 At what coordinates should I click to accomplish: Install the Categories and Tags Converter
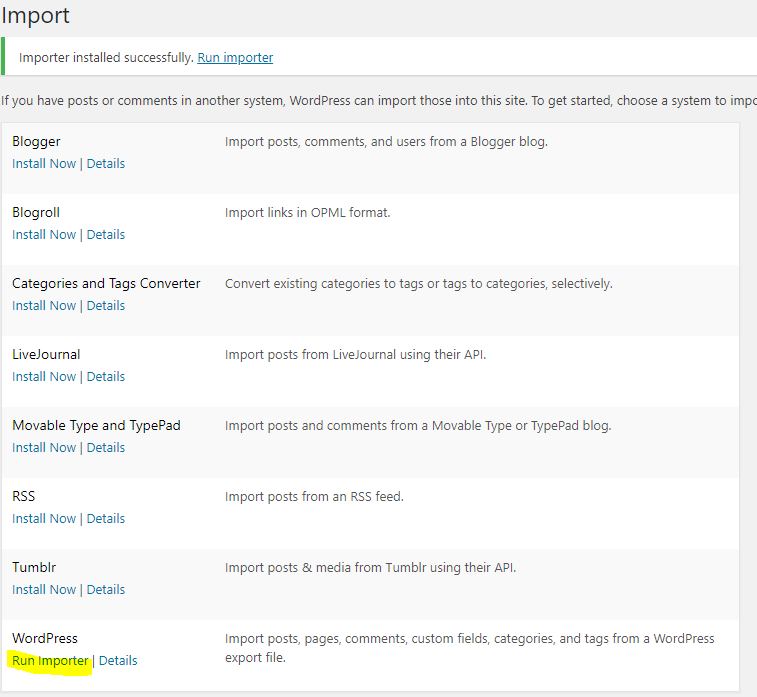tap(44, 306)
